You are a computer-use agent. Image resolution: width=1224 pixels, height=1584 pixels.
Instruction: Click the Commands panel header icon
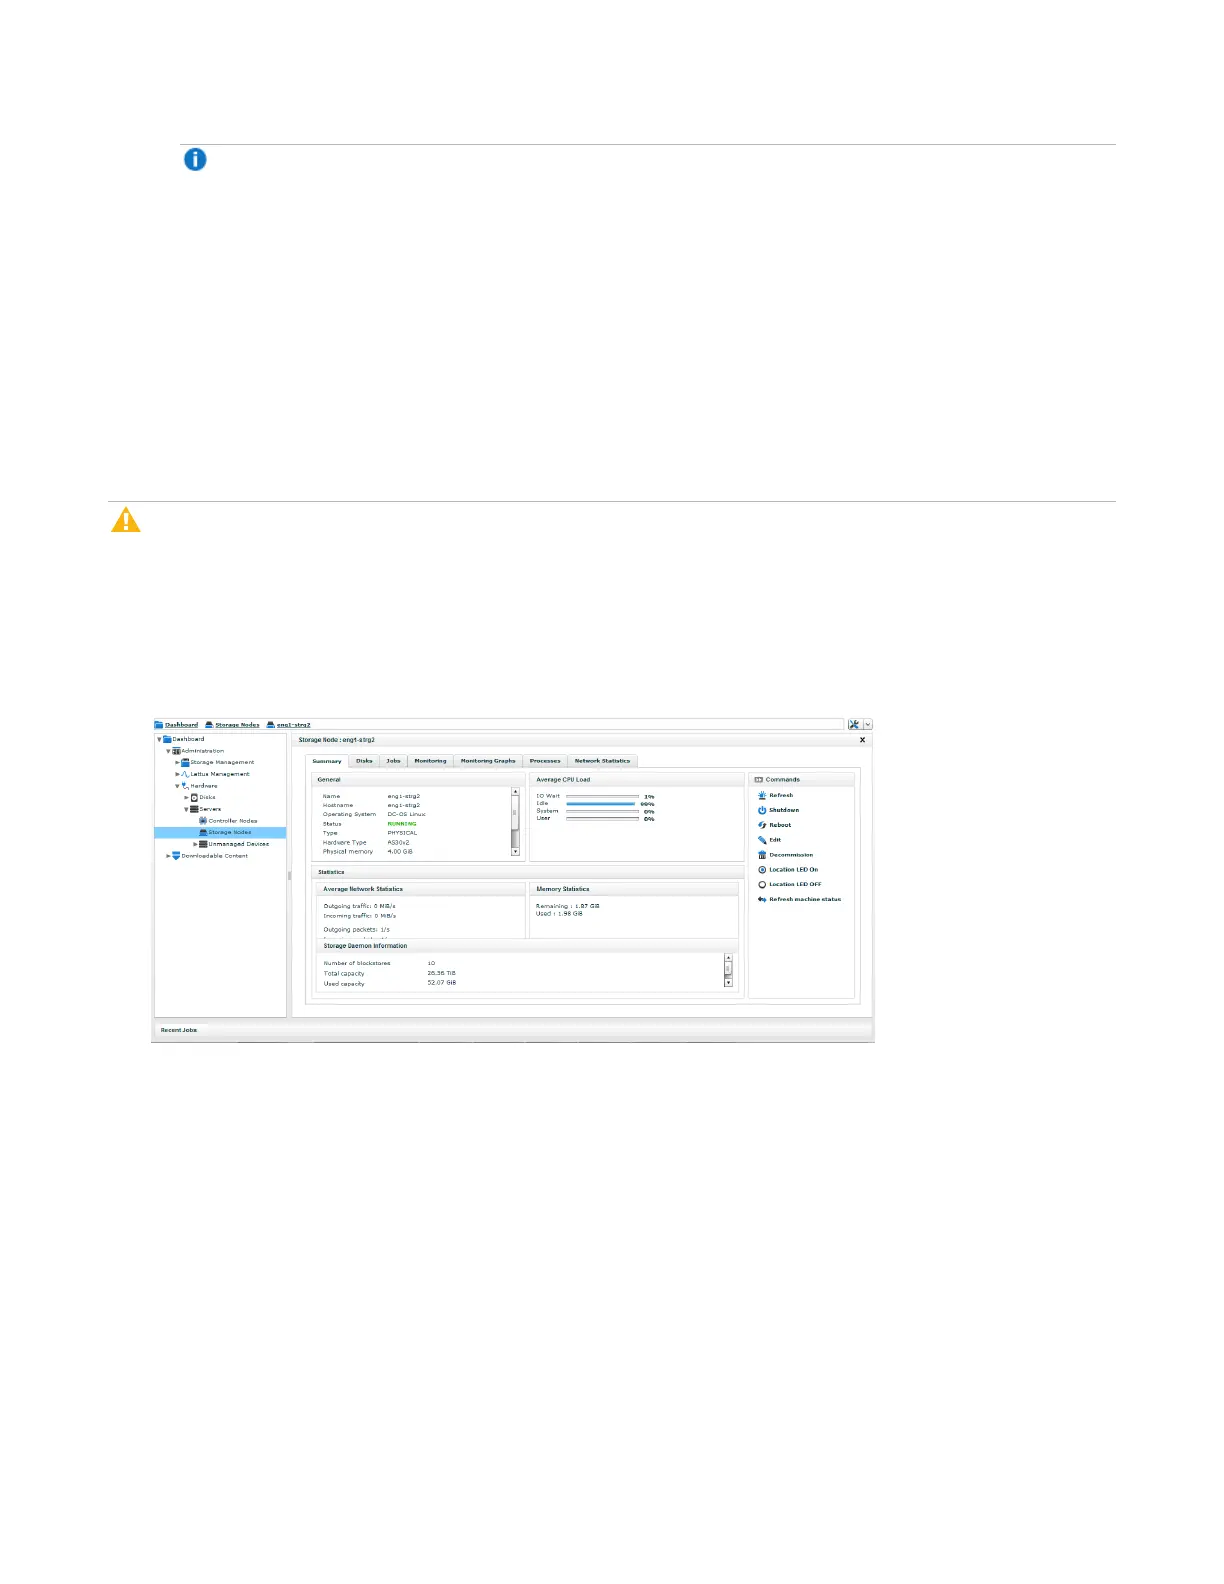point(759,780)
